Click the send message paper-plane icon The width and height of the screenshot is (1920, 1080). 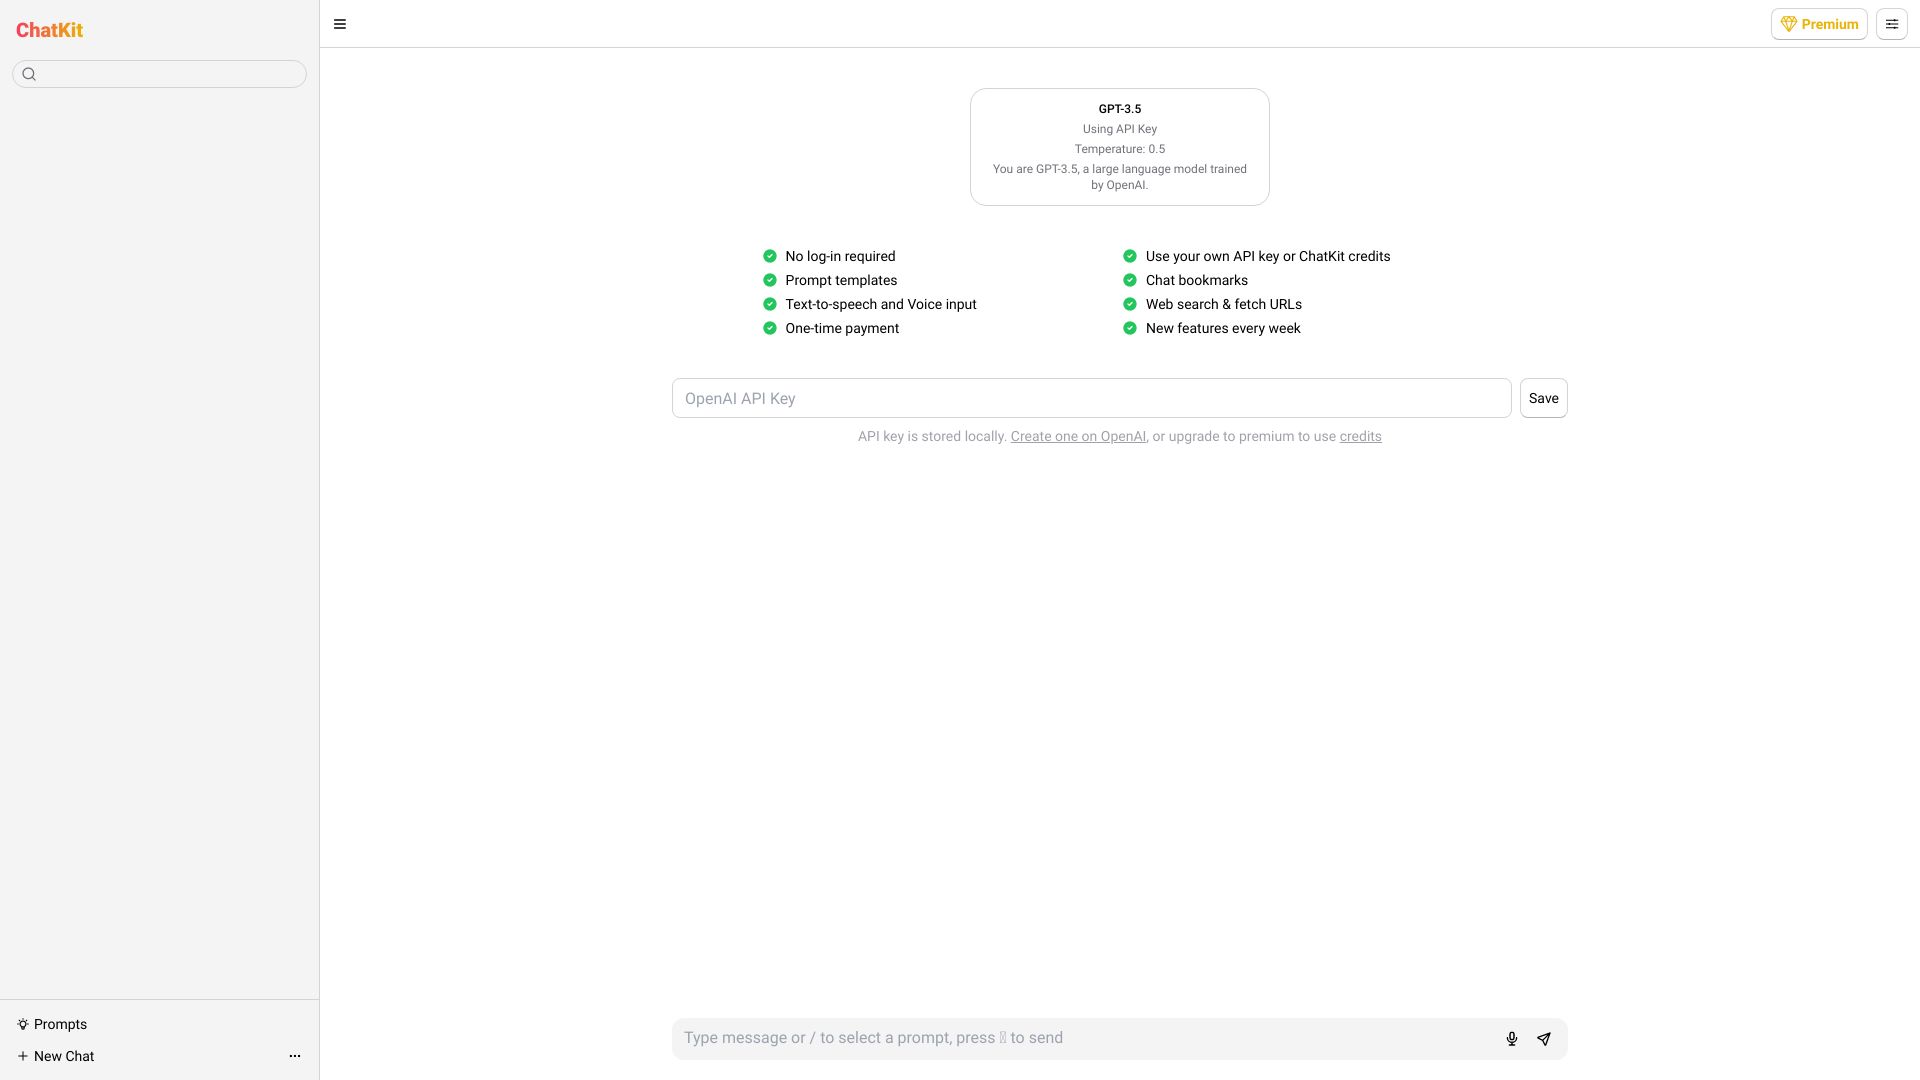1544,1039
